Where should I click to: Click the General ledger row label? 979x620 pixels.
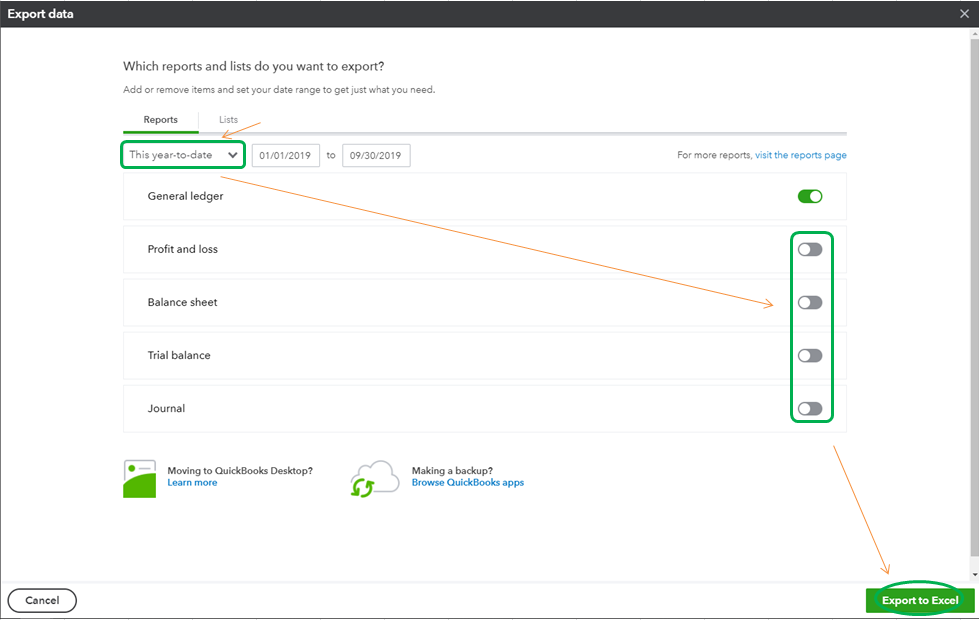(185, 196)
